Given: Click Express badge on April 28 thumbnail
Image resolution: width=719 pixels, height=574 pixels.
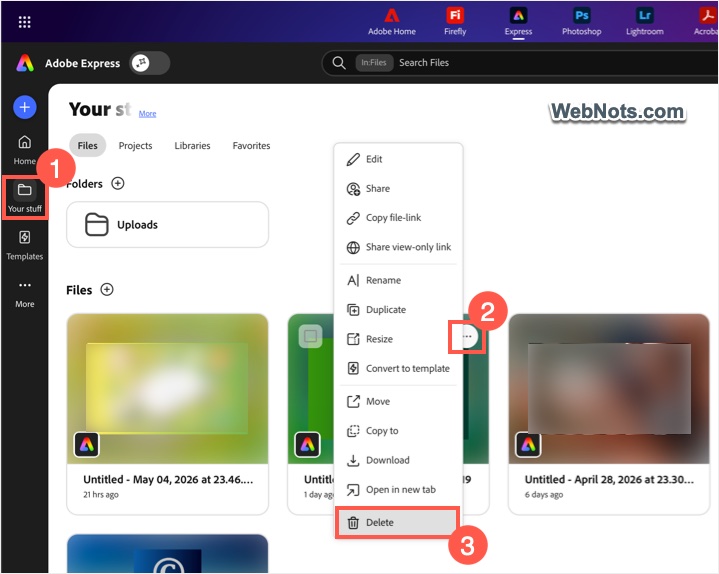Looking at the screenshot, I should 528,444.
